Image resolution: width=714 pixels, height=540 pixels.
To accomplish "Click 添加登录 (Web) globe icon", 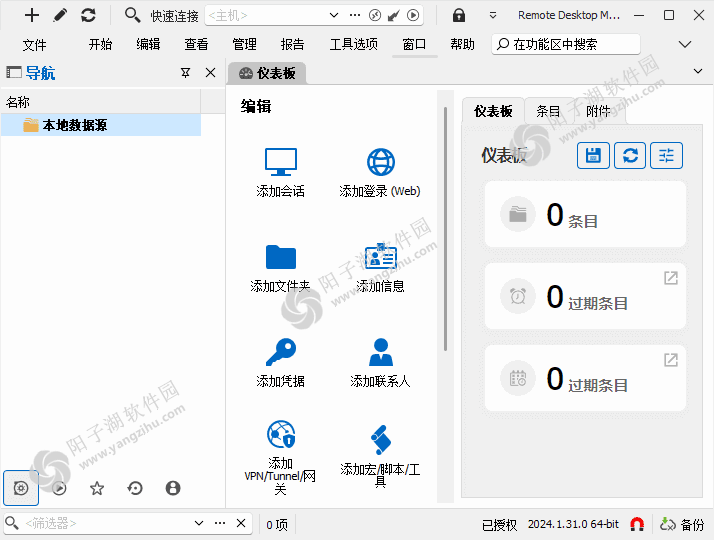I will coord(381,162).
